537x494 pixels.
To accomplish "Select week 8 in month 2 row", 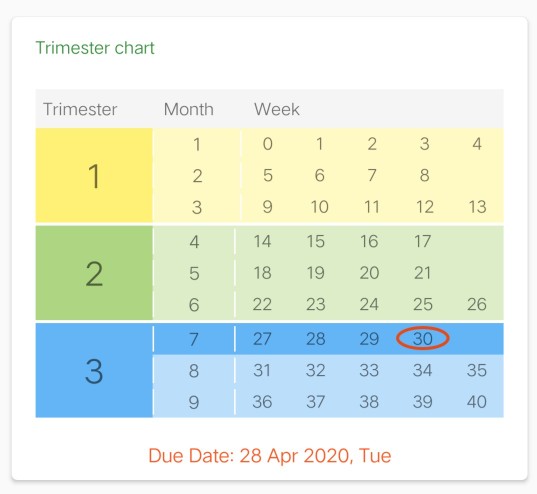I will (424, 175).
